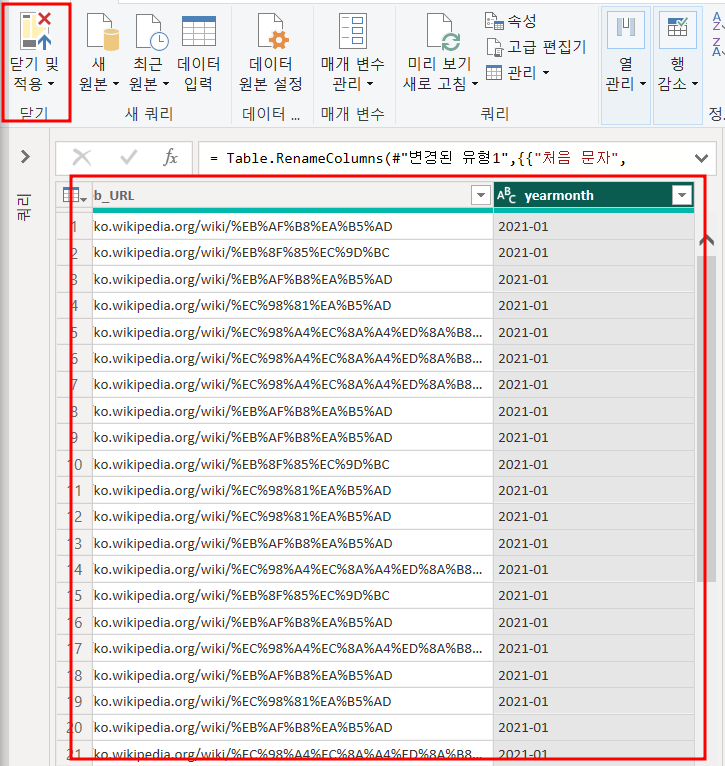Click the 행 감소 (Reduce Rows) icon

coord(678,28)
